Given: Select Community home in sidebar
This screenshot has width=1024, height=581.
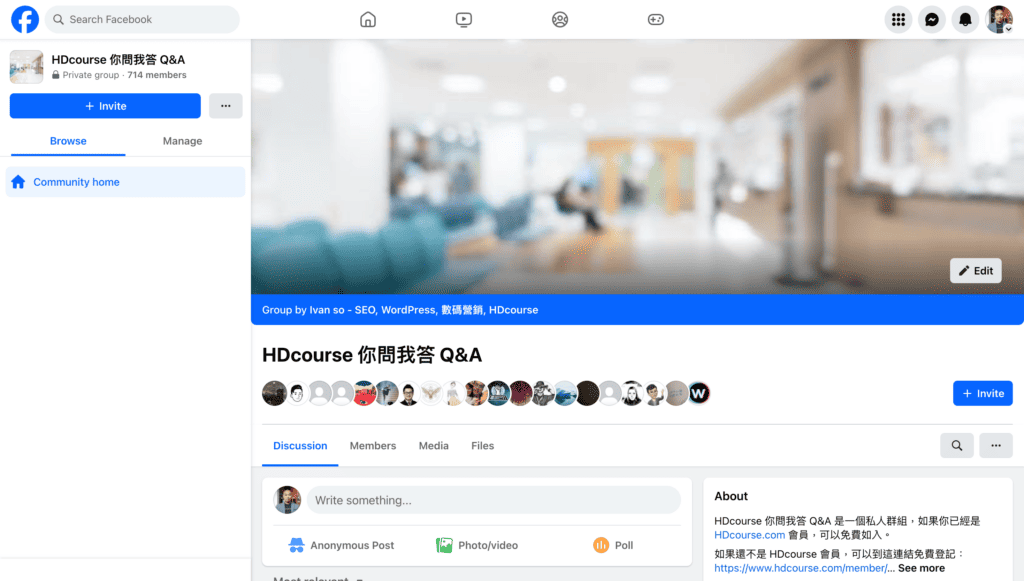Looking at the screenshot, I should click(x=125, y=182).
